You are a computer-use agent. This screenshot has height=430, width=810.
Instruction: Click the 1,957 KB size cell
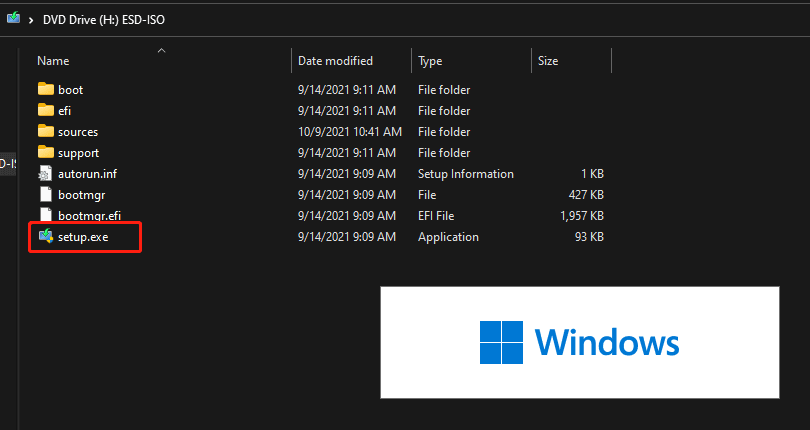tap(582, 216)
